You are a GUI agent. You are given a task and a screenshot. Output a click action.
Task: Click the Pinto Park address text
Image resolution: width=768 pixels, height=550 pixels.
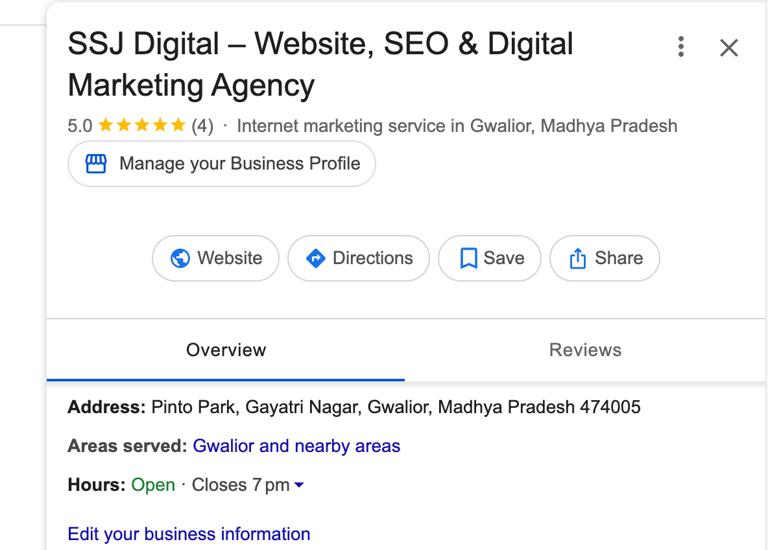click(395, 407)
